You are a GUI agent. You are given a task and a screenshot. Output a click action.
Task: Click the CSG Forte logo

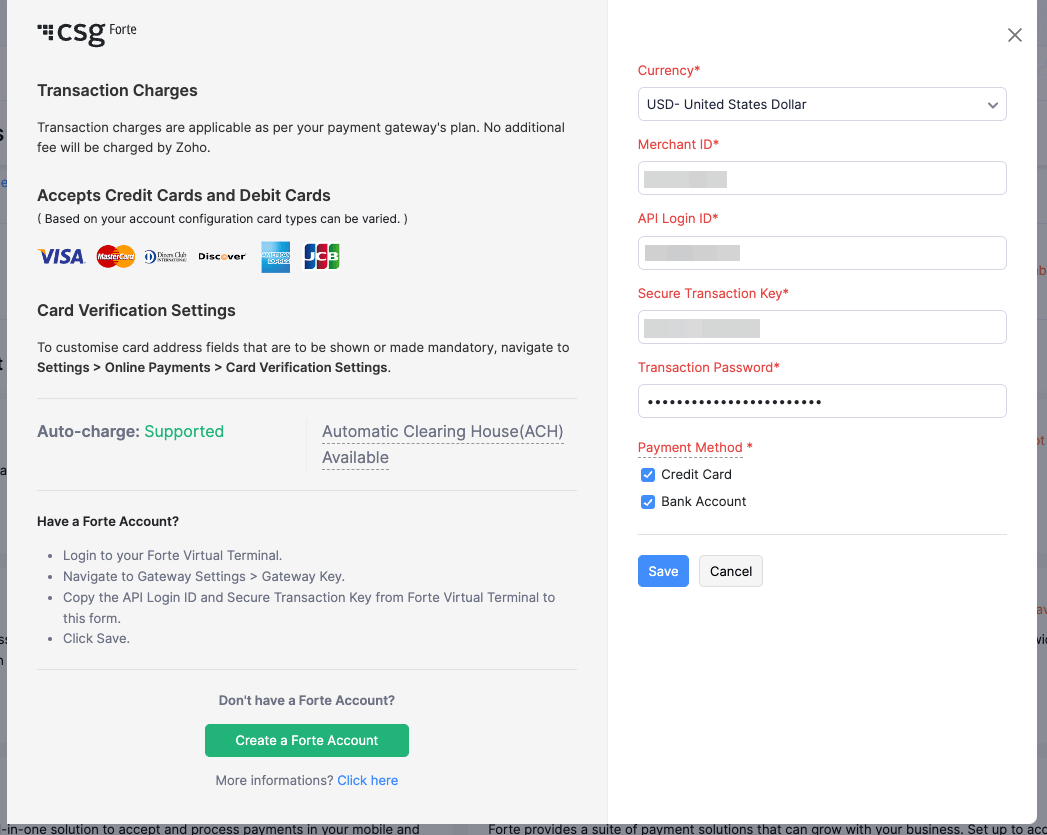(87, 33)
